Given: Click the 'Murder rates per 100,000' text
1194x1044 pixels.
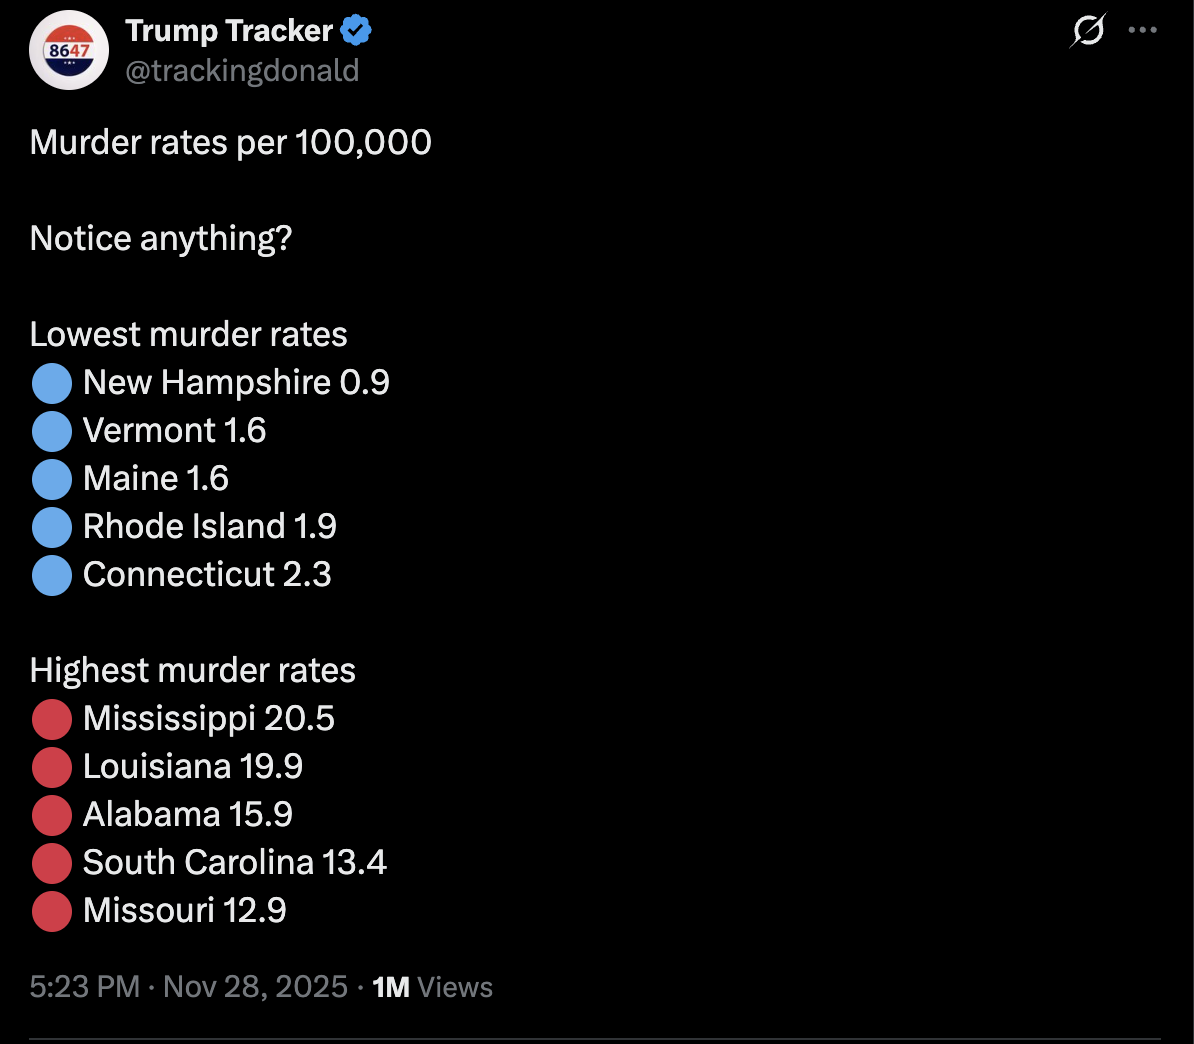Looking at the screenshot, I should click(x=231, y=143).
